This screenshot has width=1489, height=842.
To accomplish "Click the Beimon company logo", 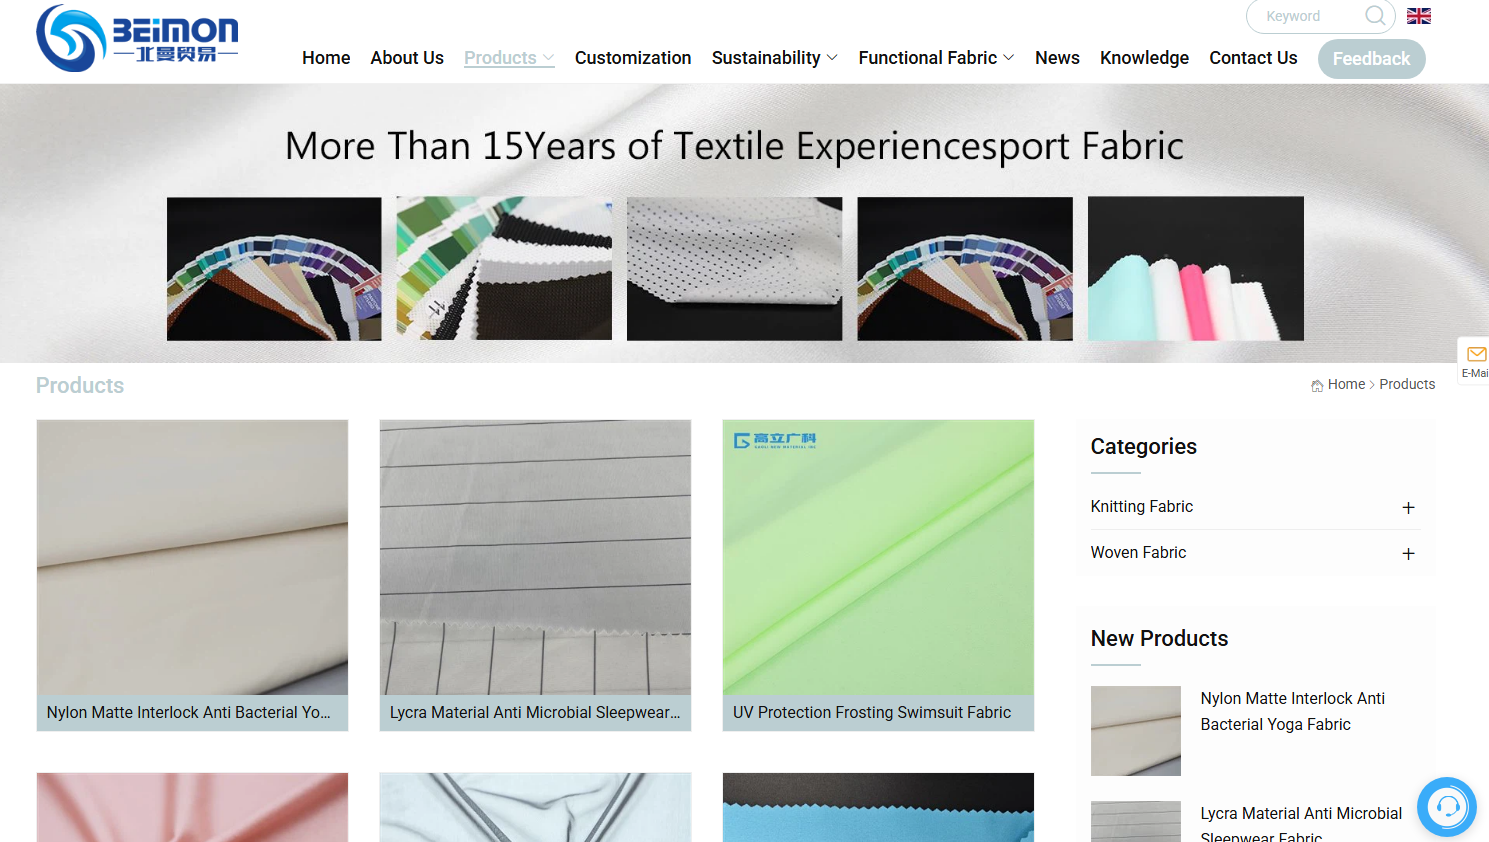I will click(137, 38).
